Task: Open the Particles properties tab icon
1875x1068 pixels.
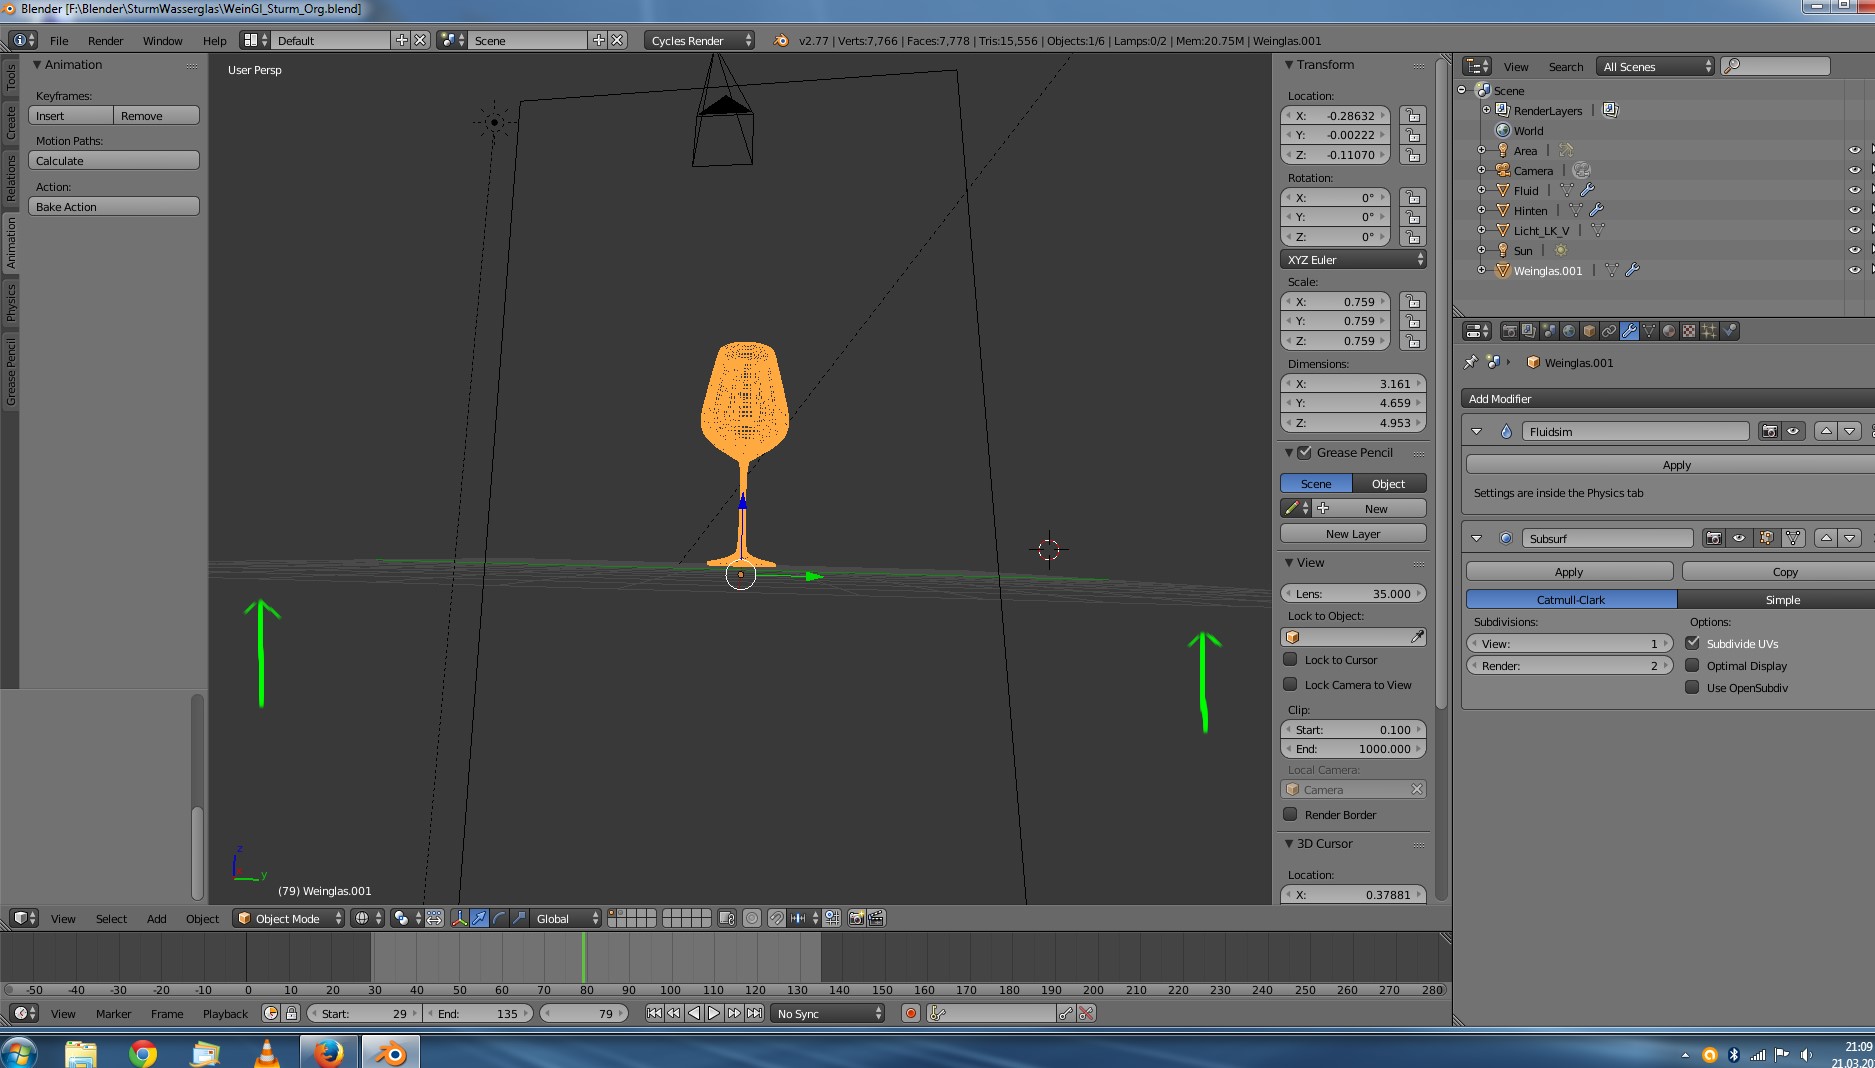Action: (1709, 331)
